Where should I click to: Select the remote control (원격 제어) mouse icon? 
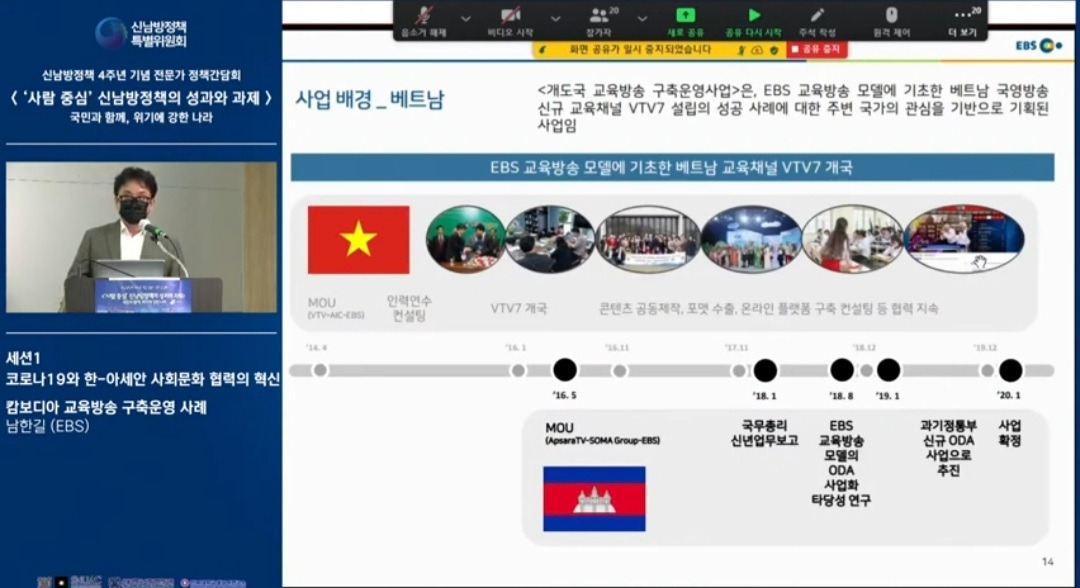pos(891,21)
